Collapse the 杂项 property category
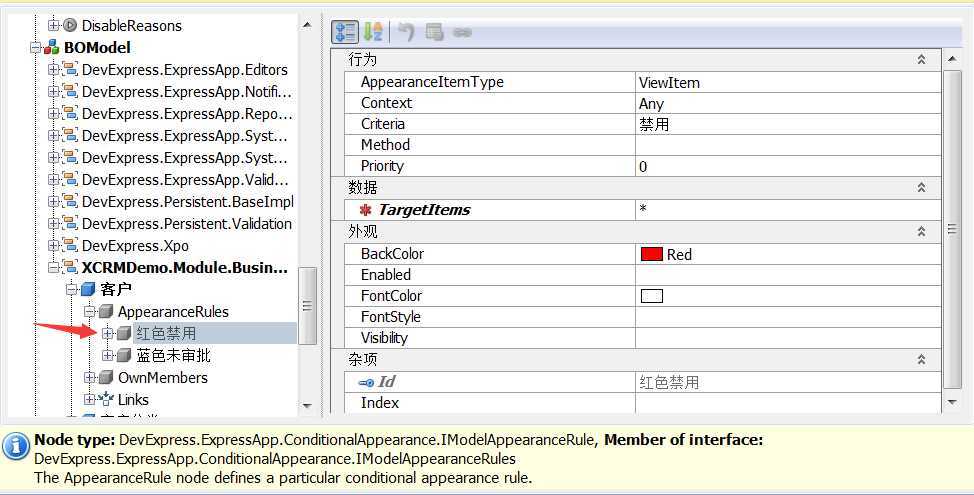974x495 pixels. (x=921, y=360)
